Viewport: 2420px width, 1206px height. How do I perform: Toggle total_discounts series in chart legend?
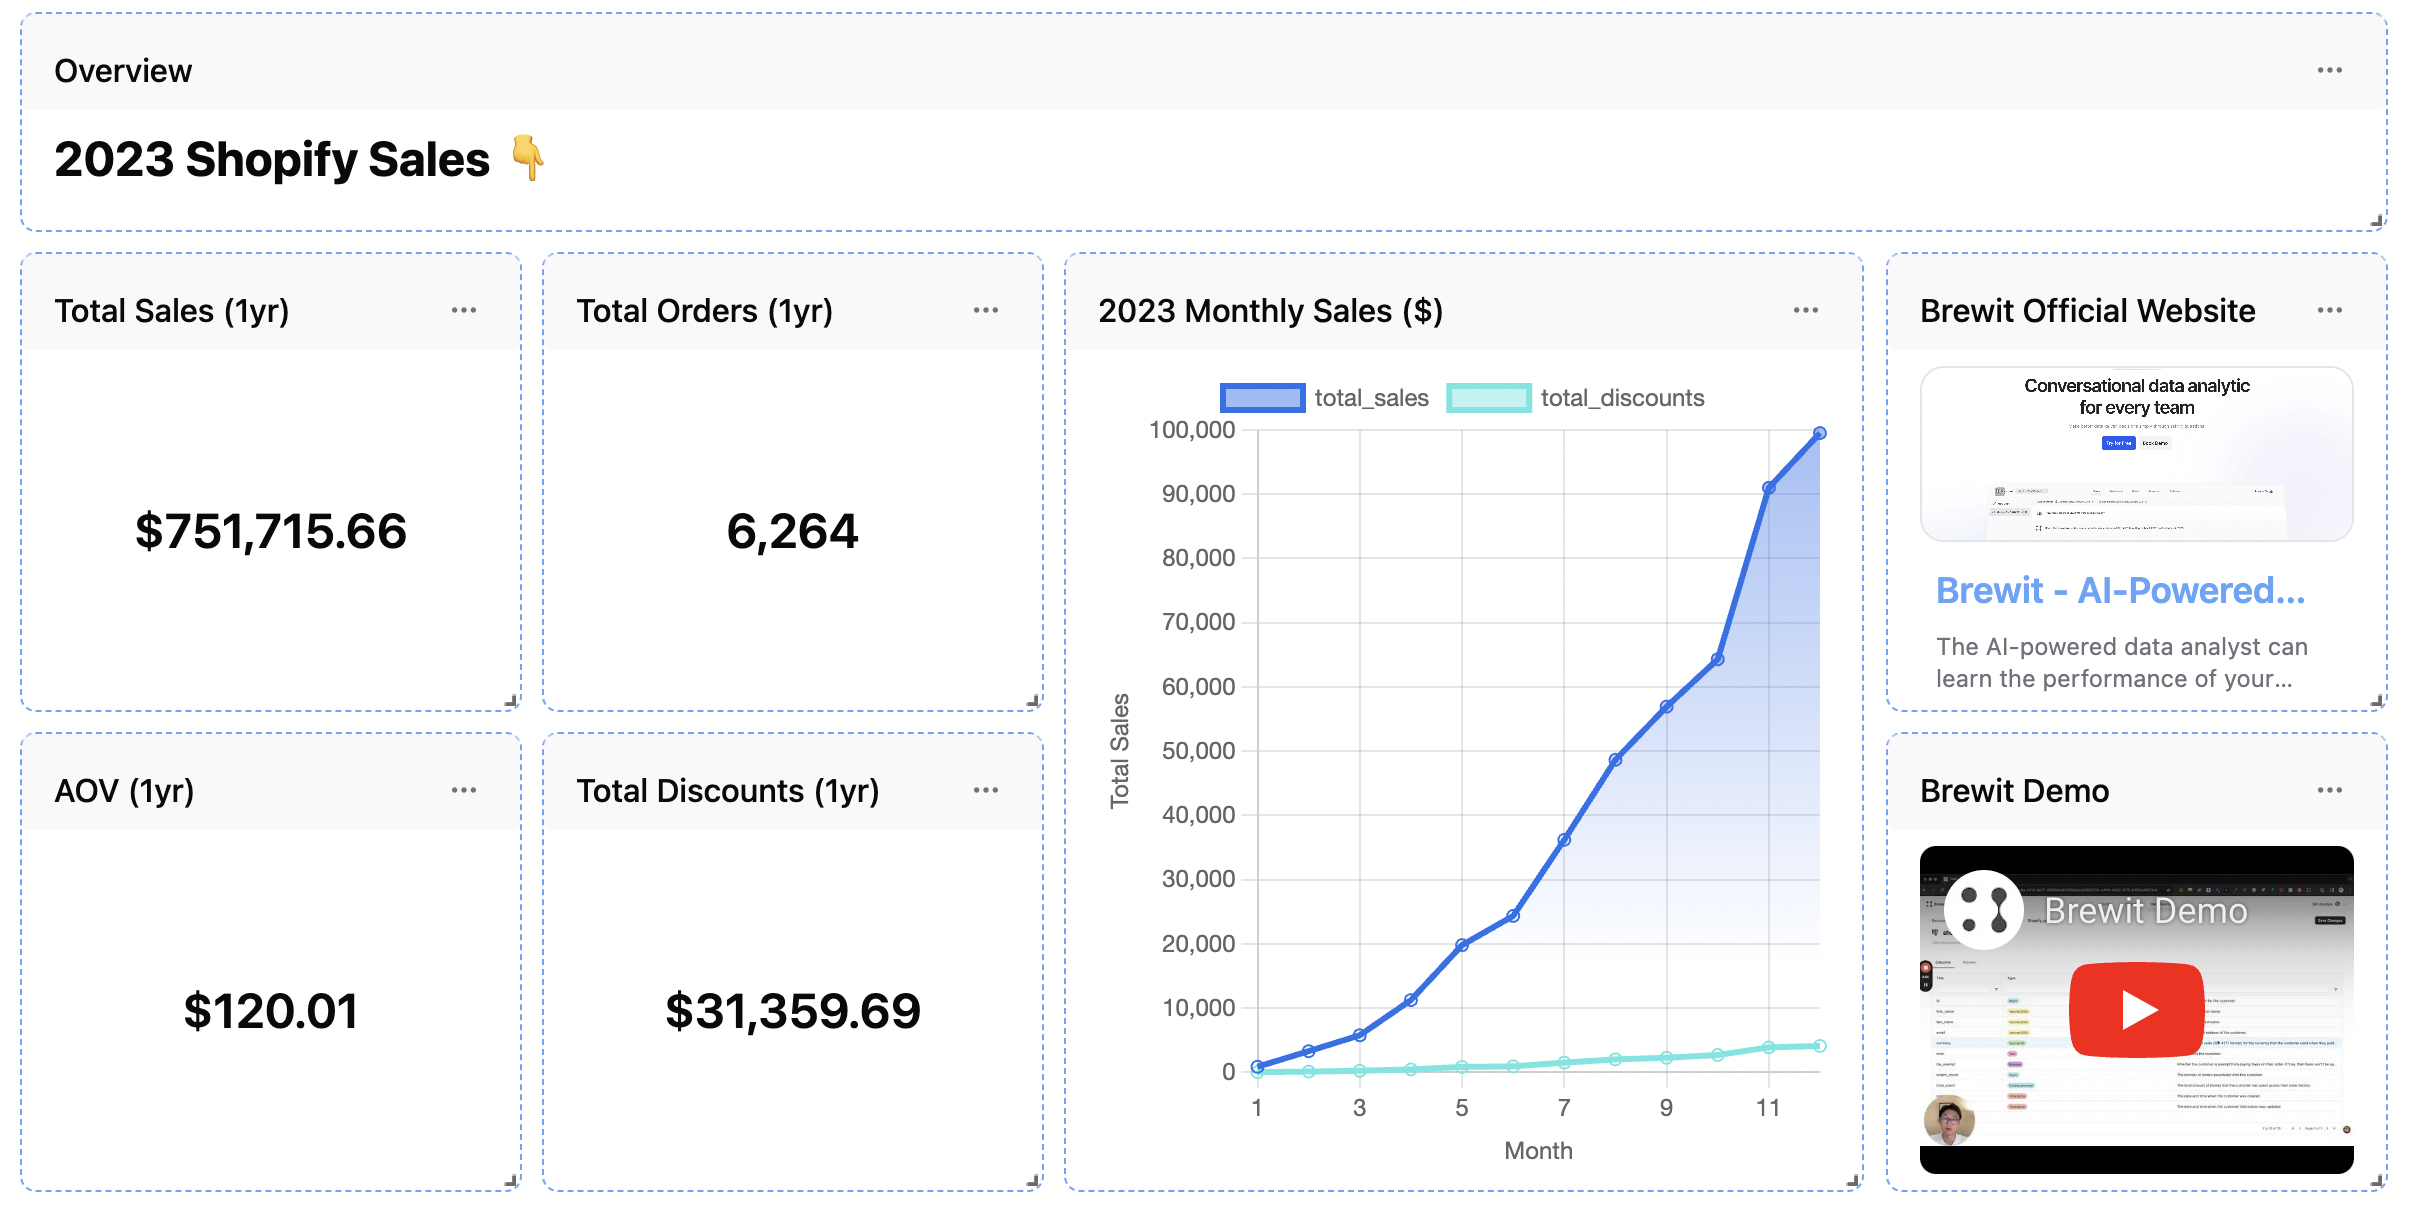click(1621, 398)
